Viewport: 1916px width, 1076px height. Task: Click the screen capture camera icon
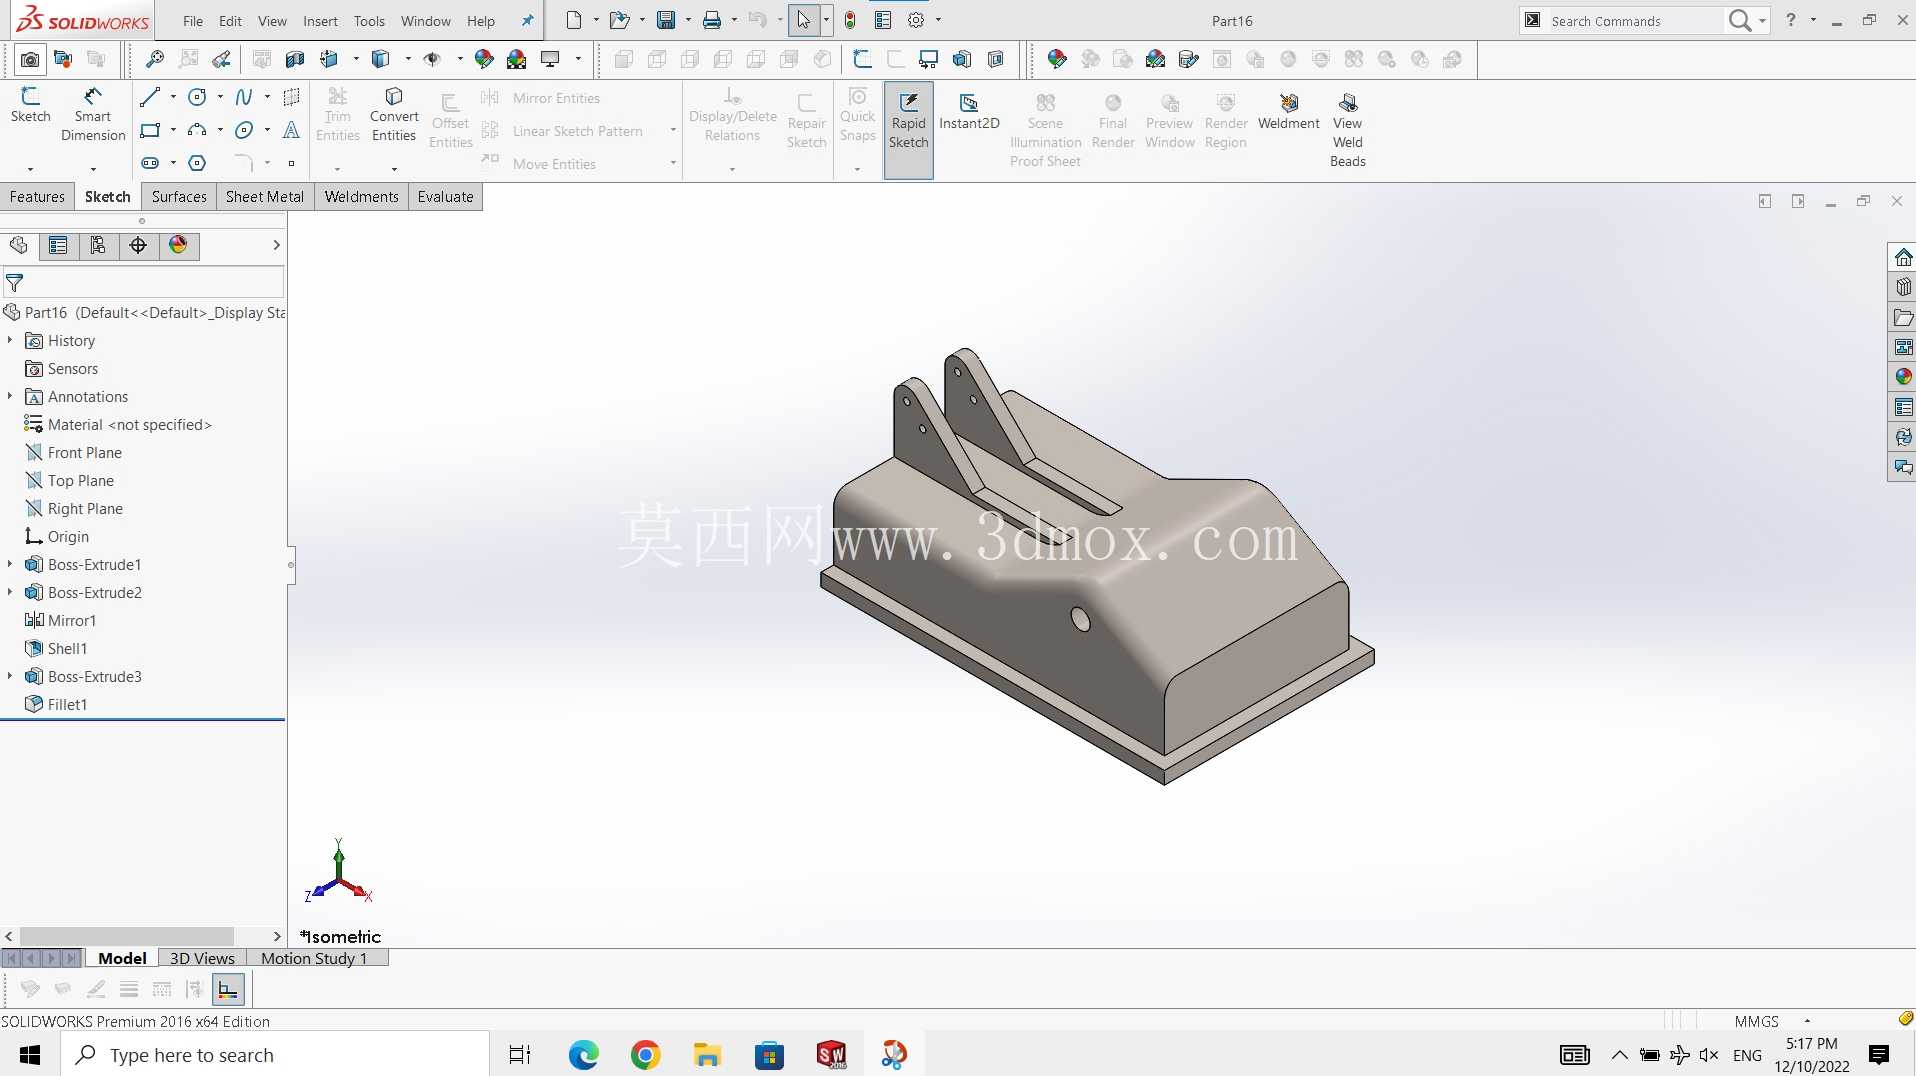click(30, 60)
